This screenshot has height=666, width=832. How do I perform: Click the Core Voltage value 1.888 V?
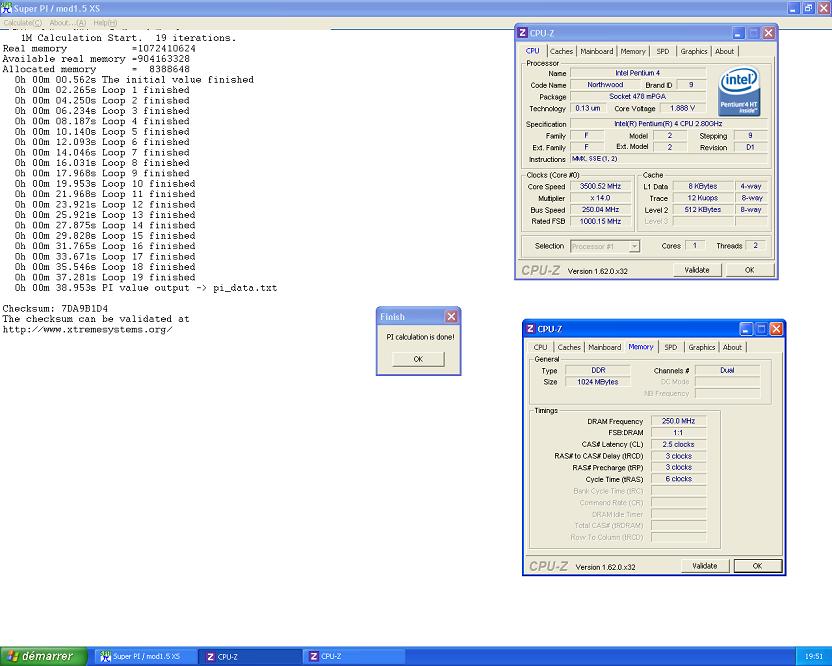click(682, 108)
